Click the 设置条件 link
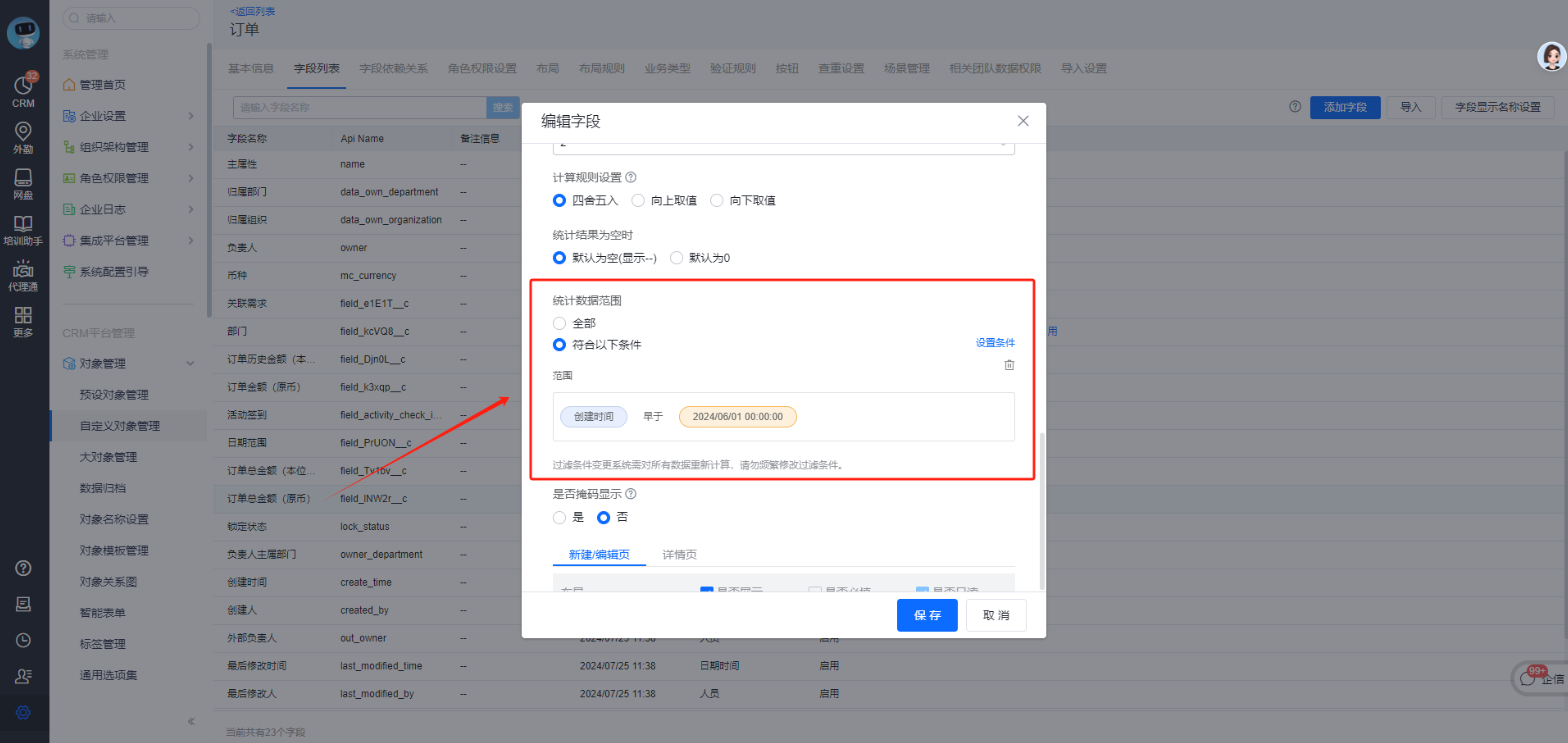The image size is (1568, 743). tap(995, 343)
